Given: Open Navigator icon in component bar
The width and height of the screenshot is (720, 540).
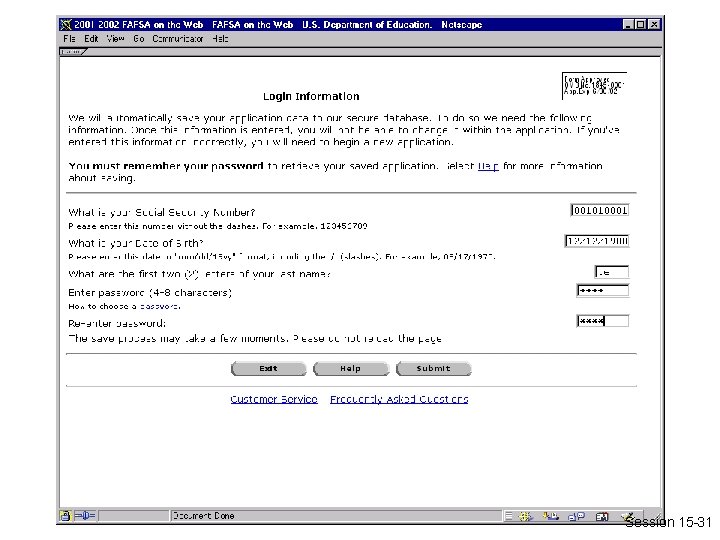Looking at the screenshot, I should click(x=525, y=516).
